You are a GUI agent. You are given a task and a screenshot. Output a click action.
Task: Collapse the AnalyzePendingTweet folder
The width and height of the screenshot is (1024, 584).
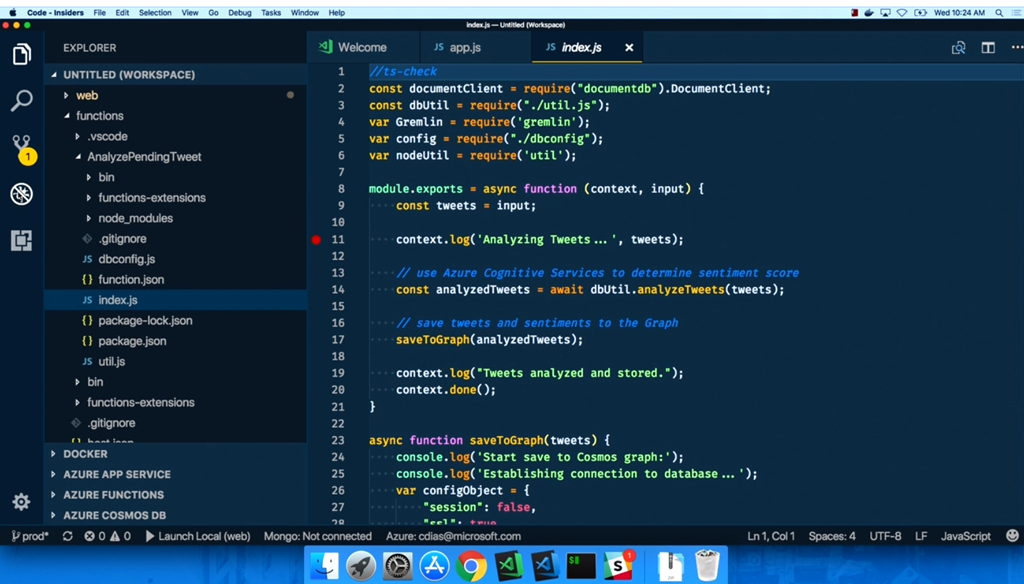143,157
